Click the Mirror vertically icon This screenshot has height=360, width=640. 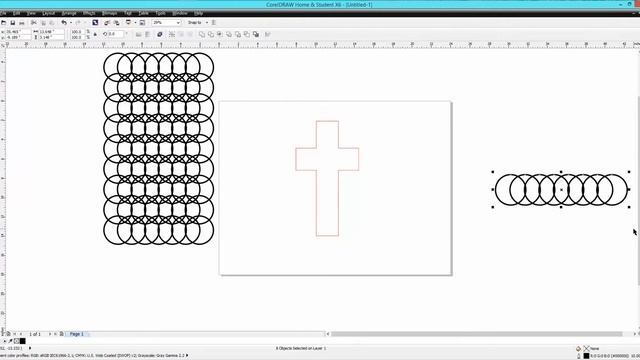pos(148,34)
